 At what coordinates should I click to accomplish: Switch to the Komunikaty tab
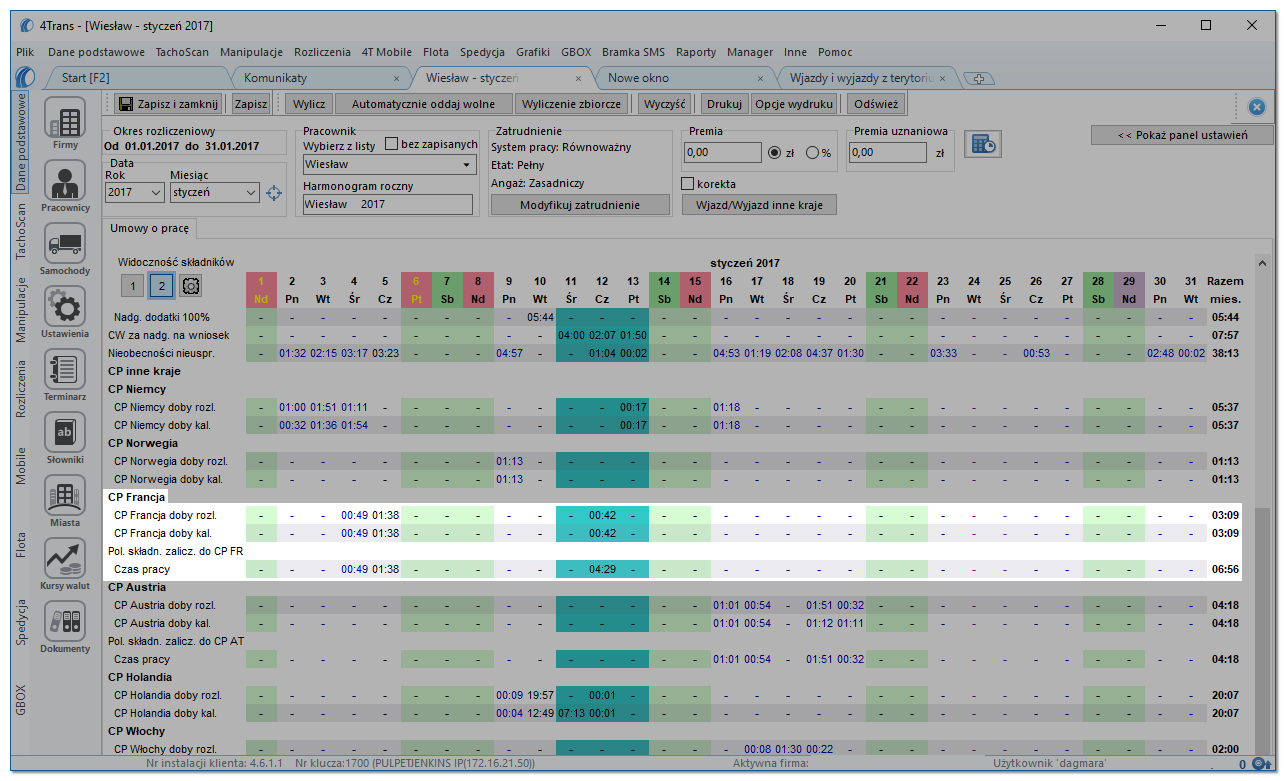pyautogui.click(x=276, y=78)
